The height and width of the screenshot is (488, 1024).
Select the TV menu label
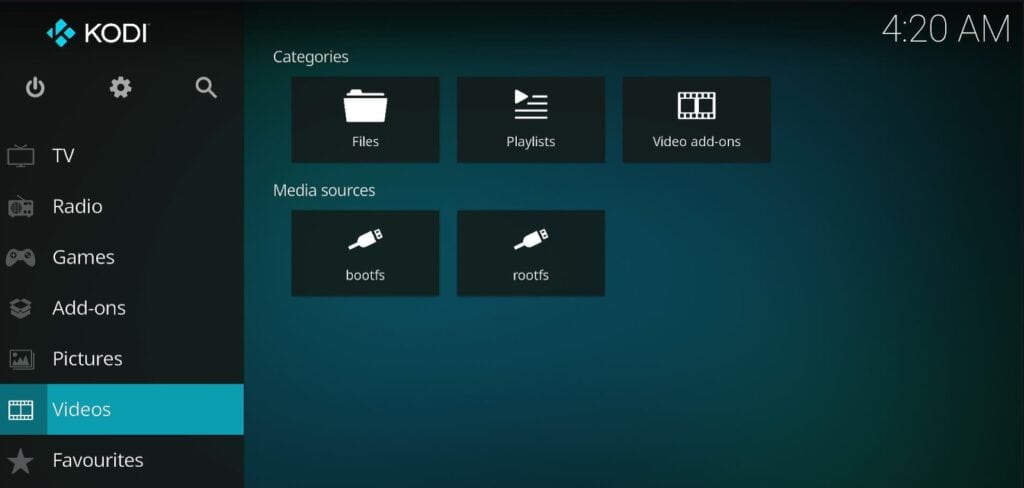click(64, 156)
